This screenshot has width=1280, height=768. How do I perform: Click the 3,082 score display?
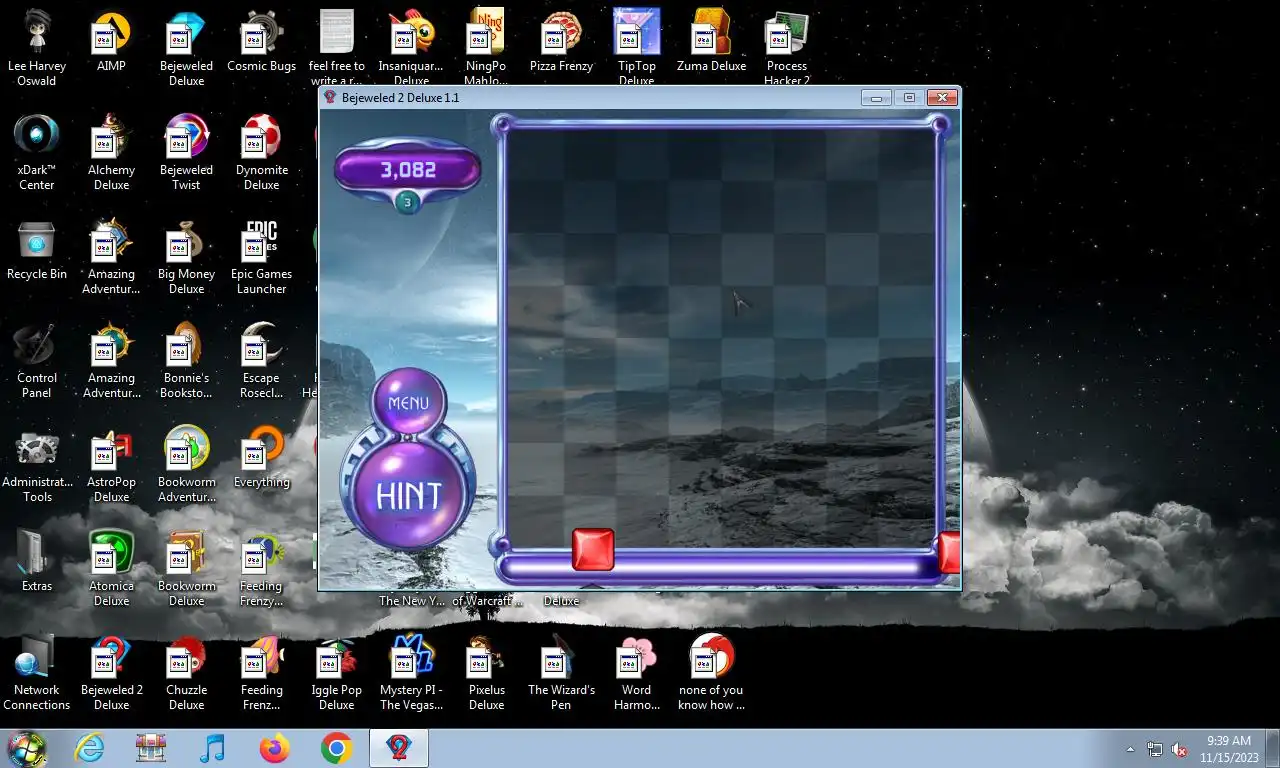tap(408, 170)
